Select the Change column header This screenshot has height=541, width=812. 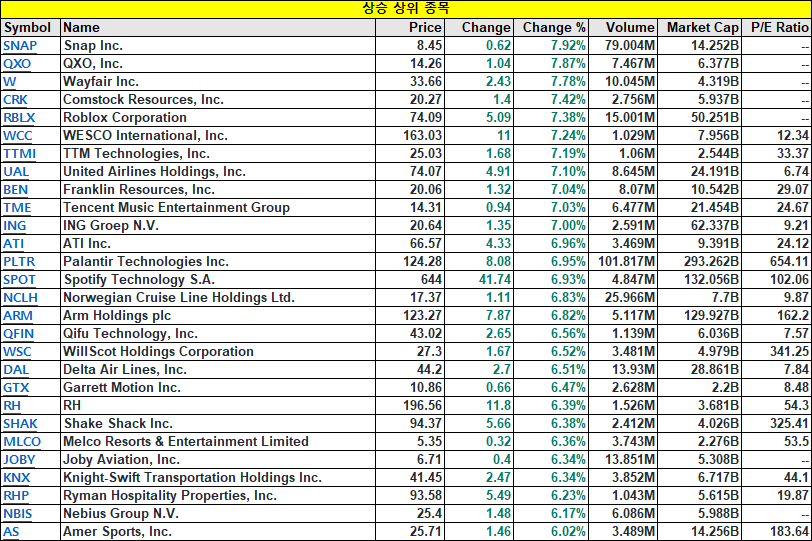pyautogui.click(x=479, y=27)
